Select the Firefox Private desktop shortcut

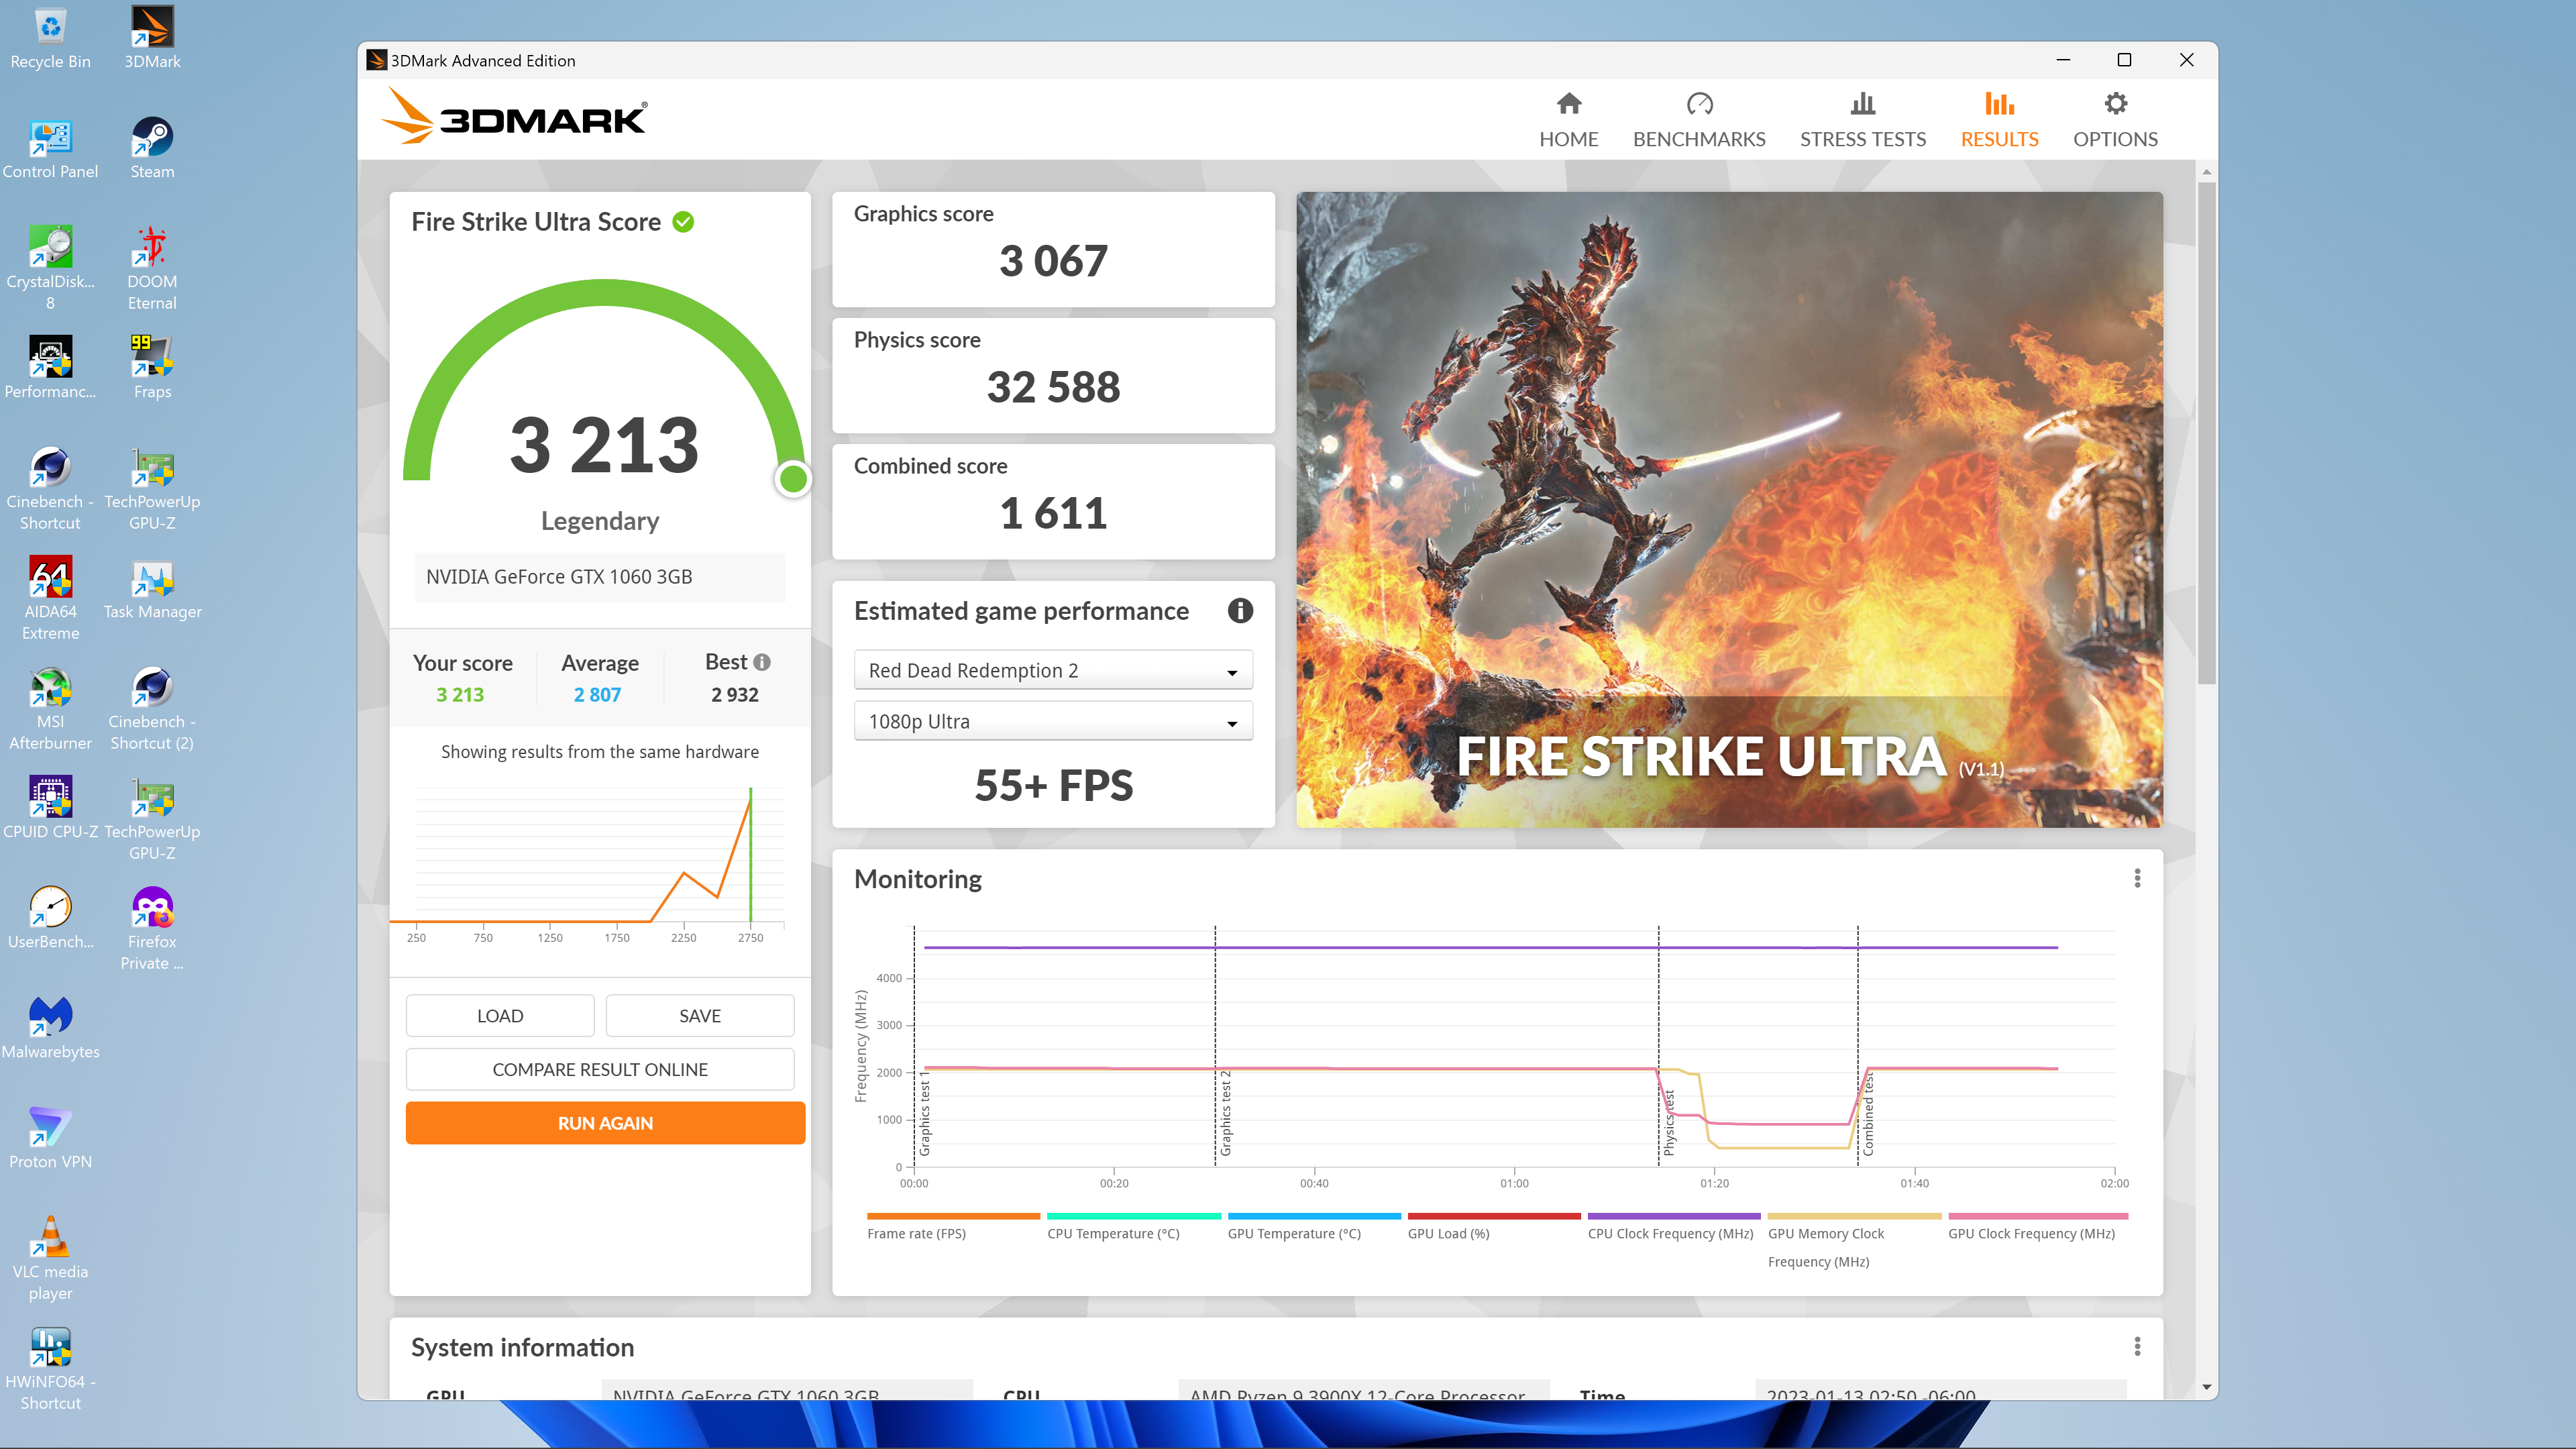click(152, 928)
